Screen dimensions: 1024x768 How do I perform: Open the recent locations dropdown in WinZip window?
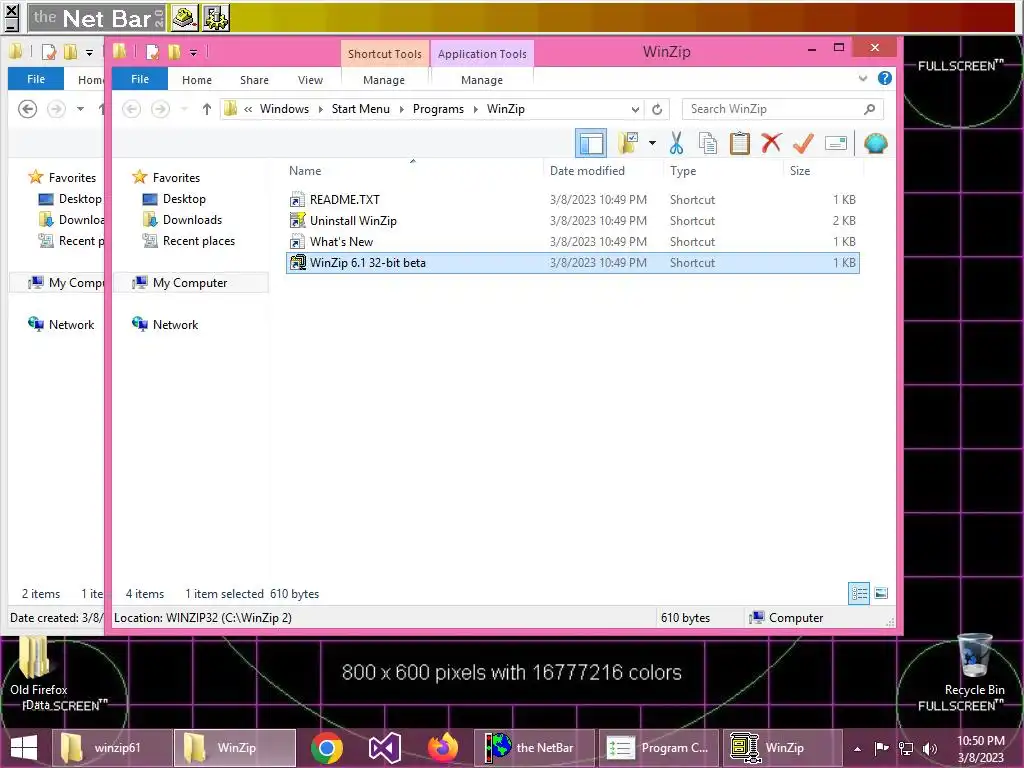185,109
